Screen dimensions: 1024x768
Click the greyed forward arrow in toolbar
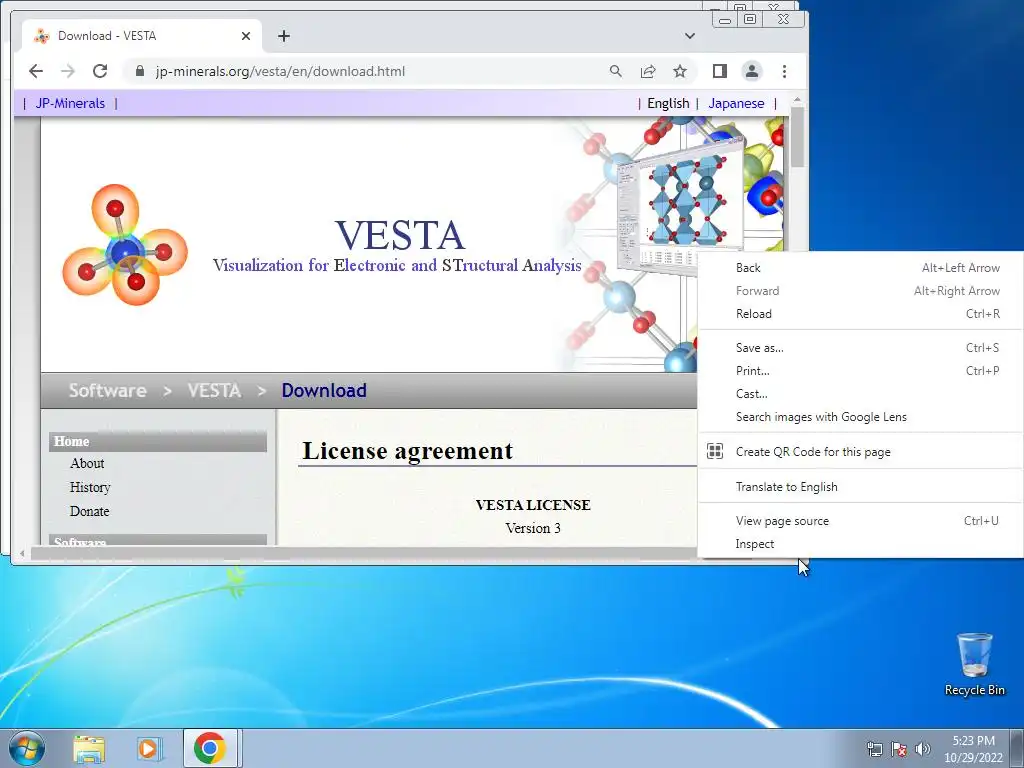[68, 71]
